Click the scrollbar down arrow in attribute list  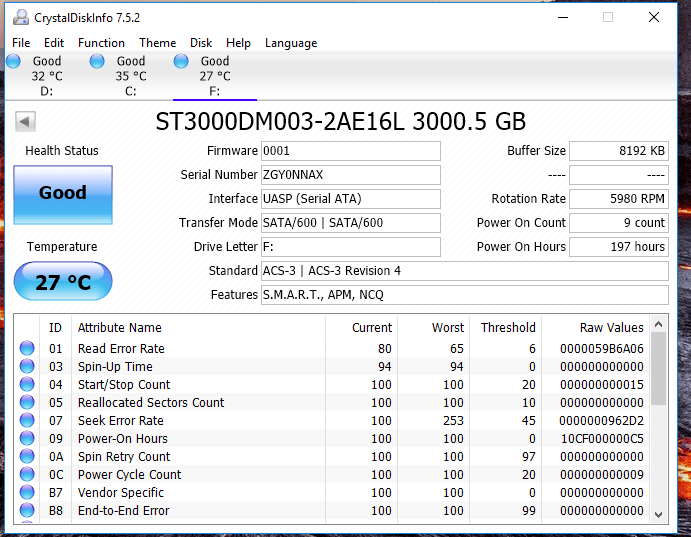click(658, 514)
